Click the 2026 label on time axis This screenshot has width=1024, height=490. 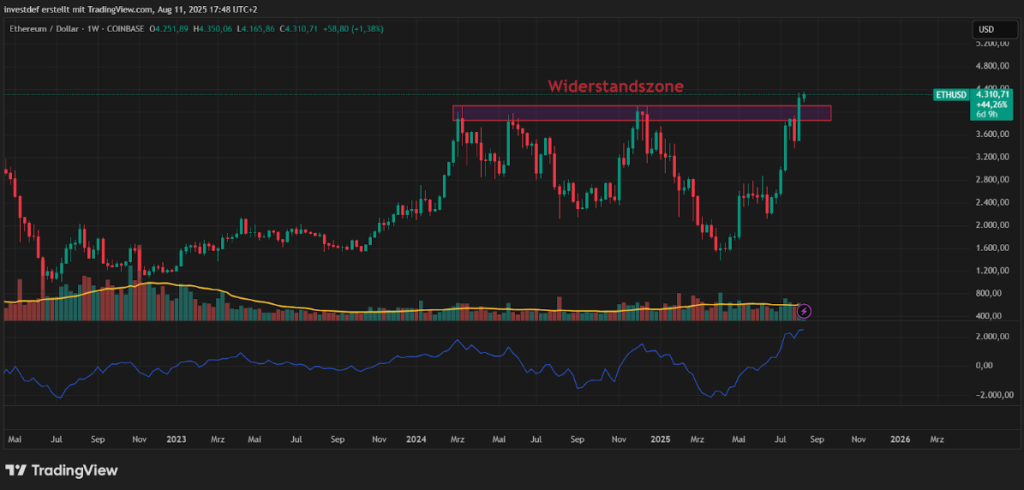coord(900,438)
